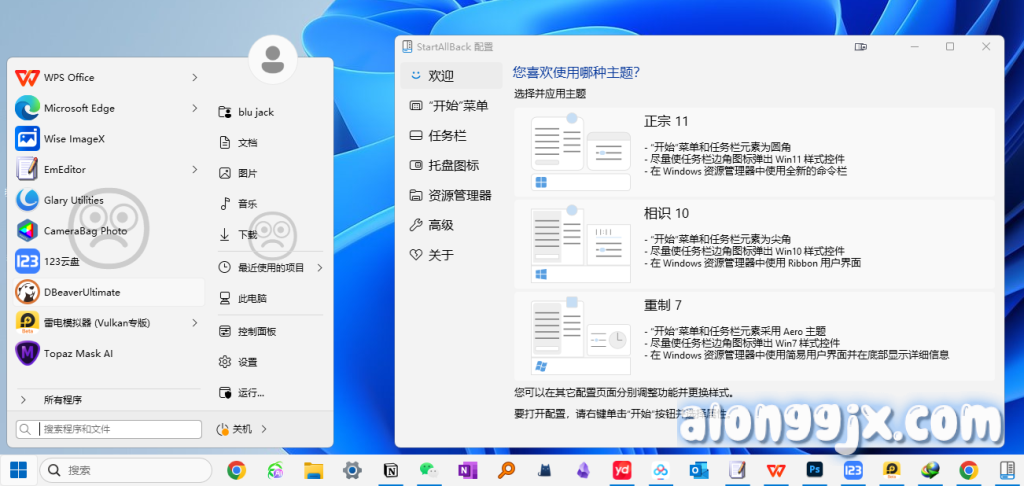Launch DBeaverUltimate from the Start menu
This screenshot has width=1024, height=486.
pos(108,293)
